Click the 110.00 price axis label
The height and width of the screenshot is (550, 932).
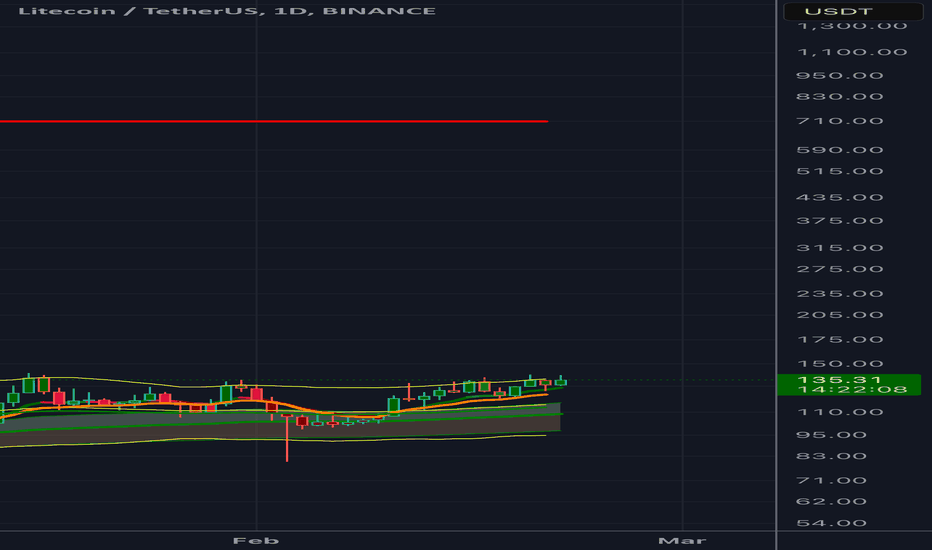839,412
